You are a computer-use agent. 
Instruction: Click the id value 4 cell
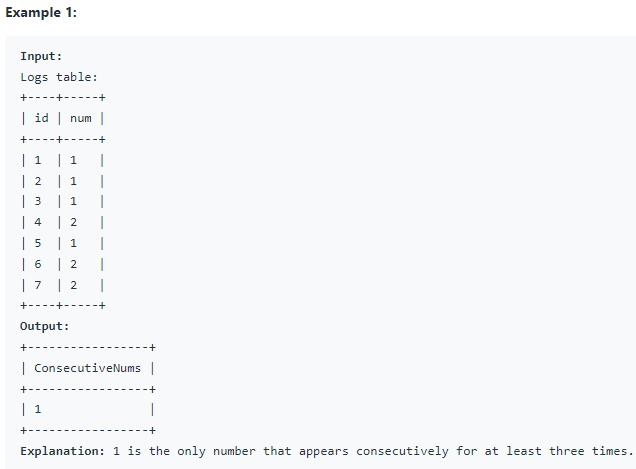pos(38,222)
